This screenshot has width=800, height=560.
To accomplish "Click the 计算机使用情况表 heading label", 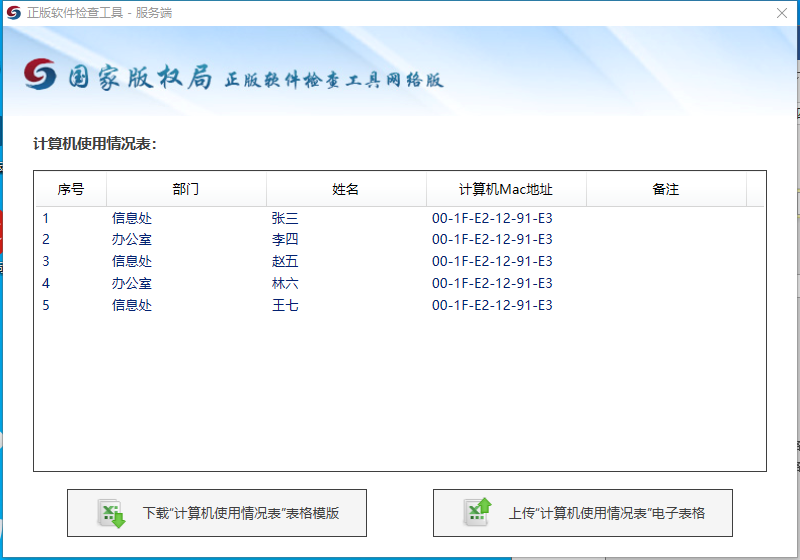I will tap(95, 144).
